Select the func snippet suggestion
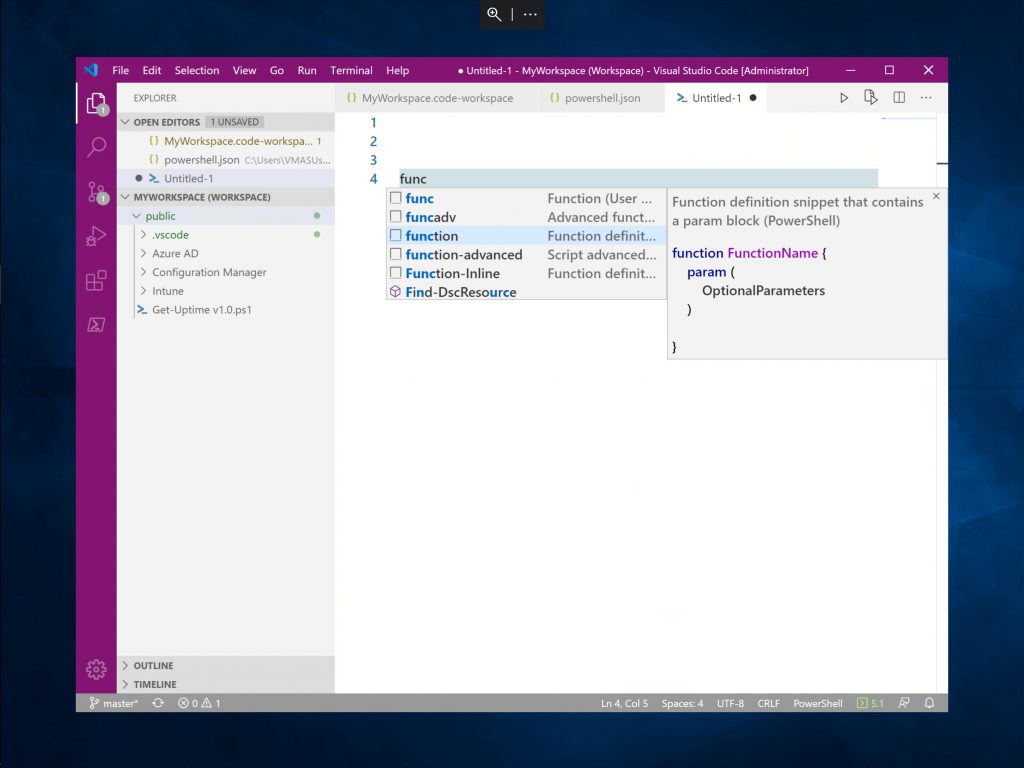The height and width of the screenshot is (768, 1024). (x=526, y=198)
